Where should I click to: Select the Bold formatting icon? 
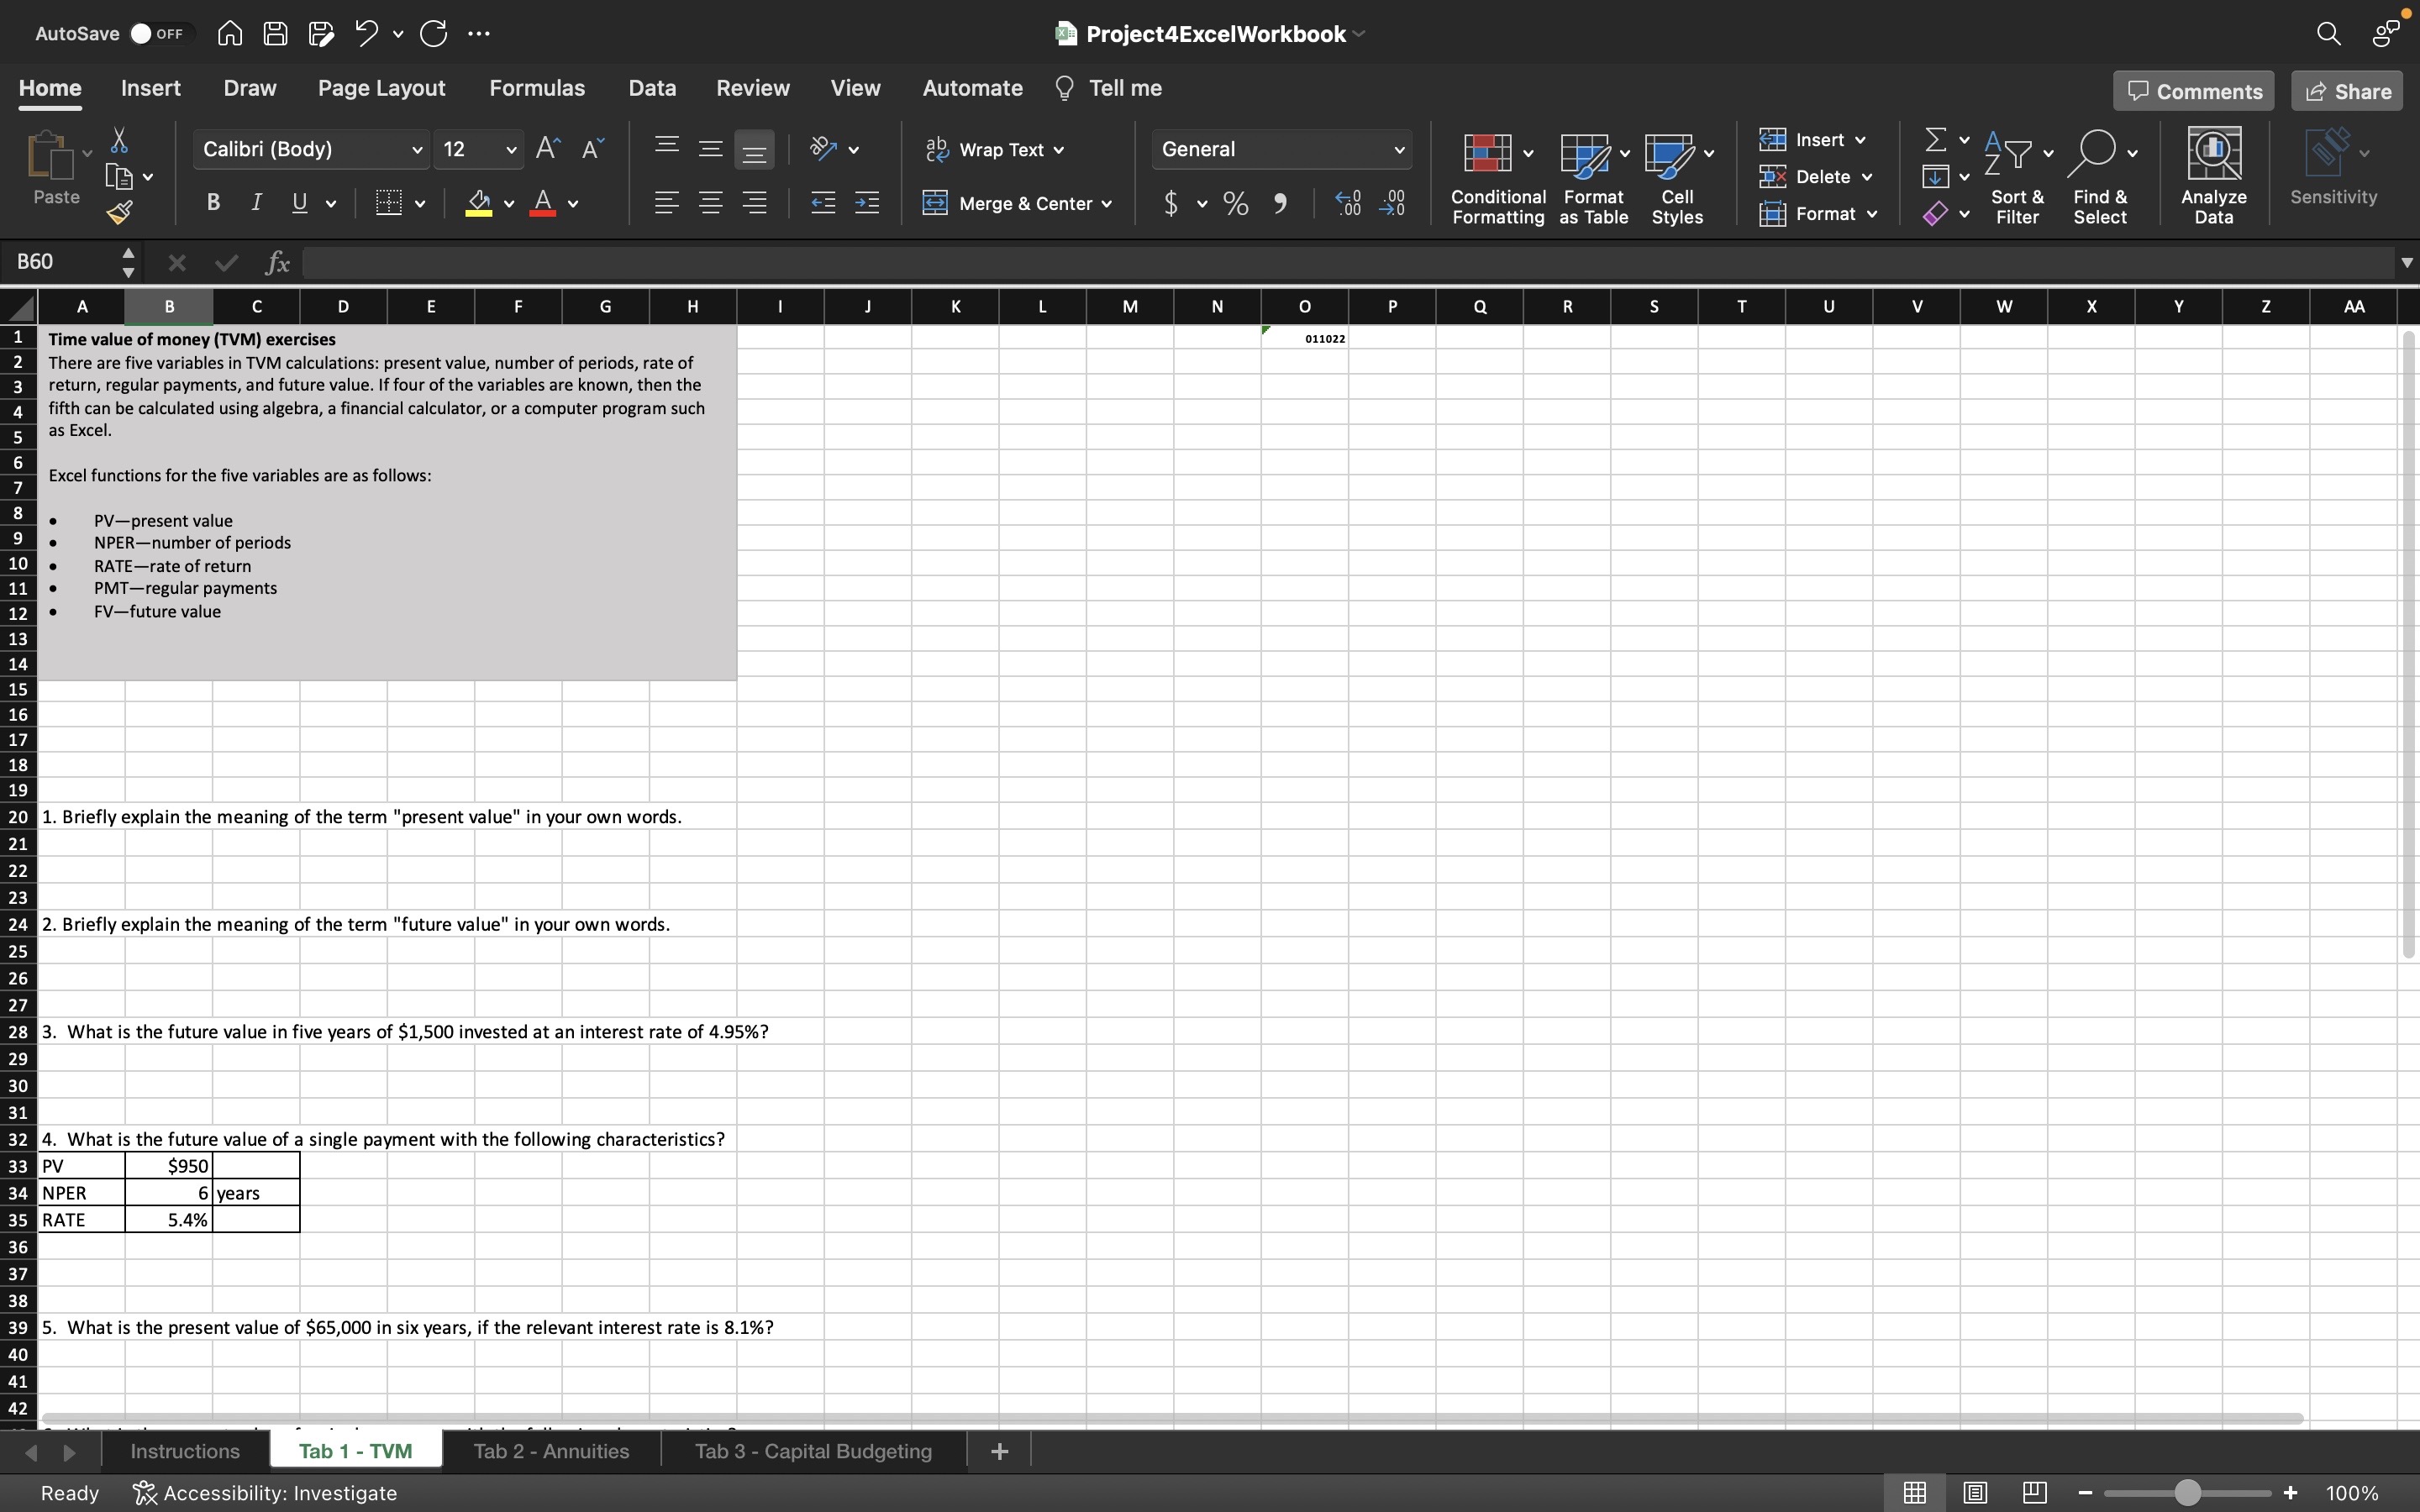coord(213,202)
